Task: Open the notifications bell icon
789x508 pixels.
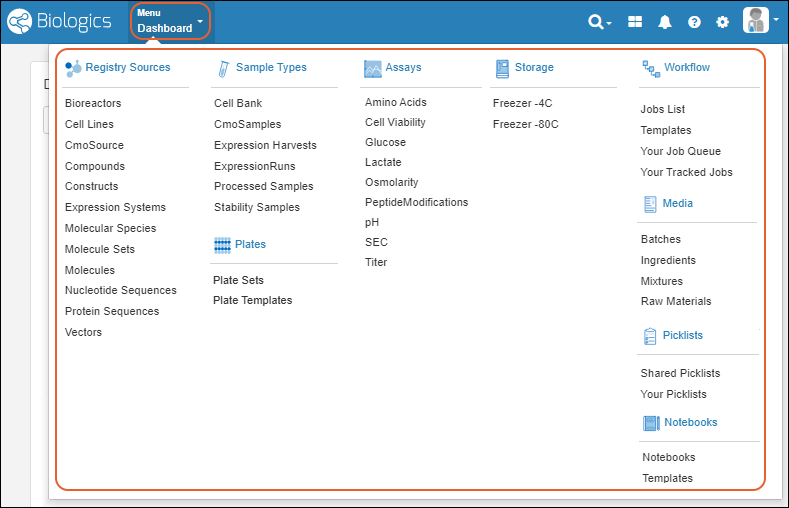Action: [665, 22]
